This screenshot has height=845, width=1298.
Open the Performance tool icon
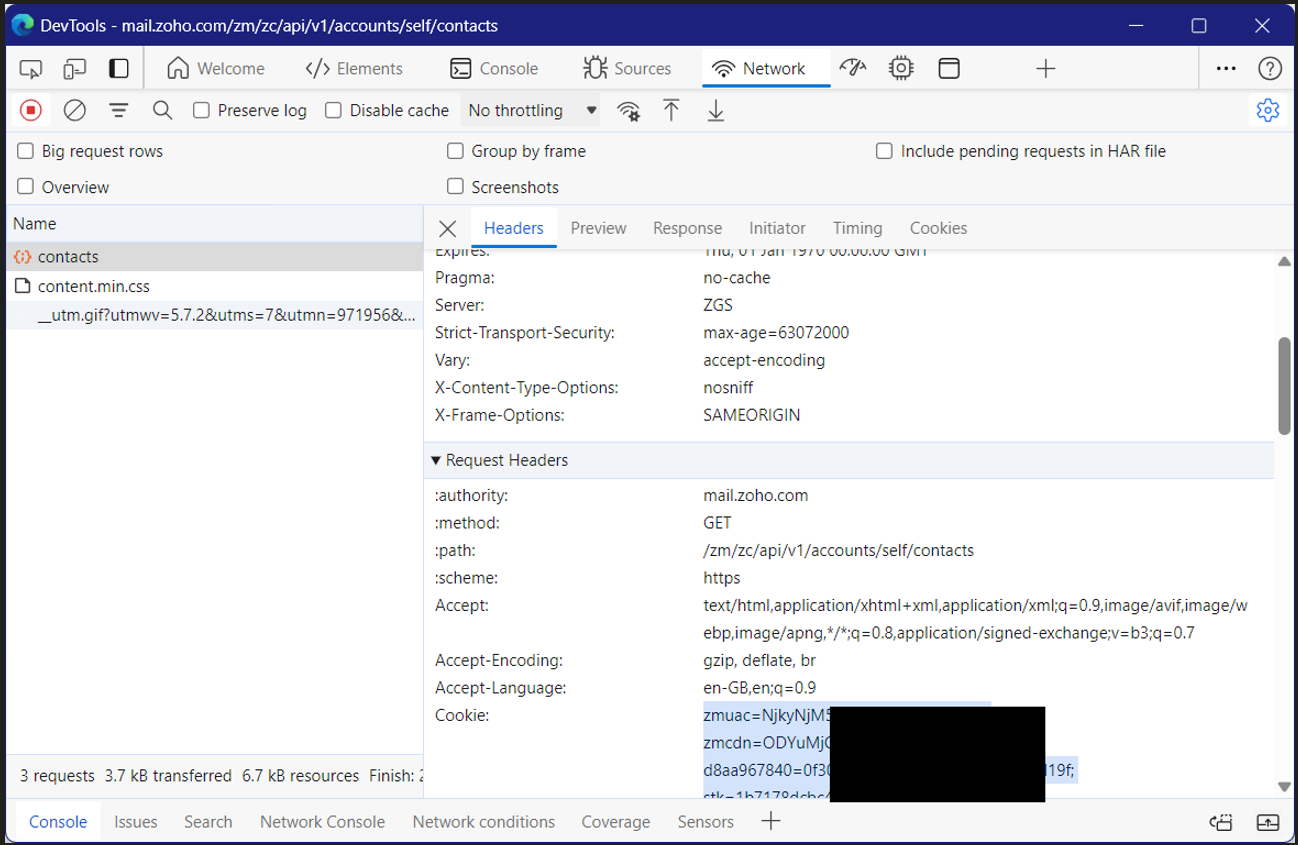pyautogui.click(x=853, y=68)
